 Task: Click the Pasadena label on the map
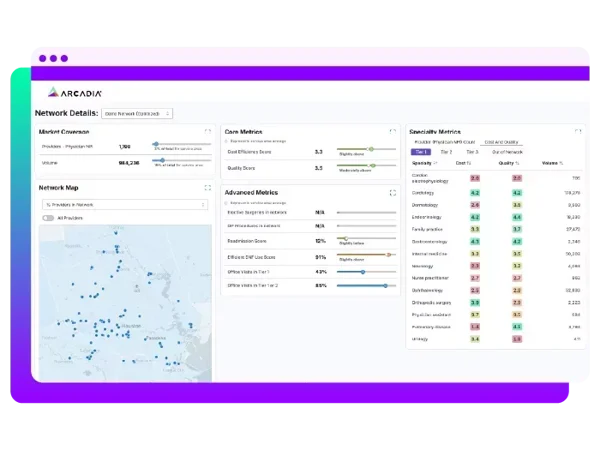tap(156, 338)
